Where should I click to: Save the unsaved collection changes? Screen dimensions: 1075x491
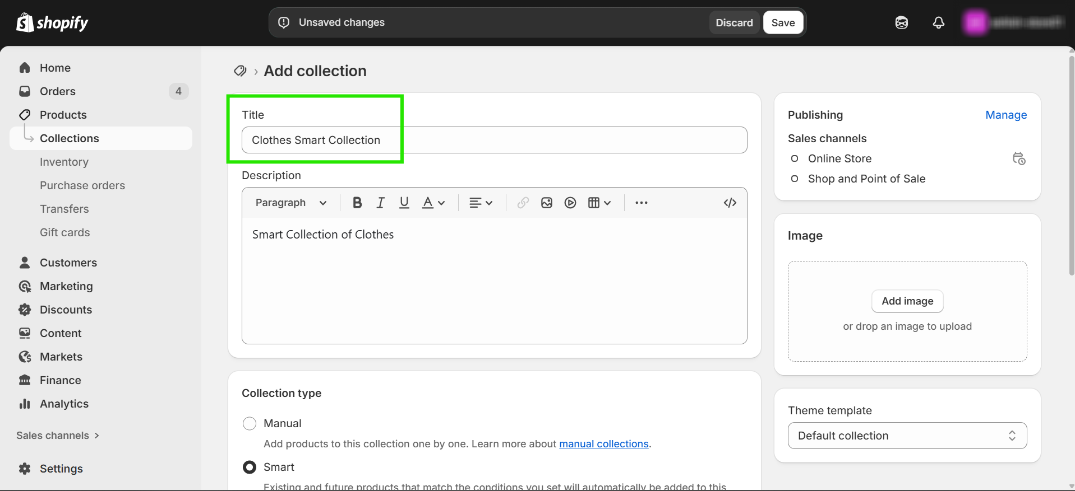pos(783,23)
